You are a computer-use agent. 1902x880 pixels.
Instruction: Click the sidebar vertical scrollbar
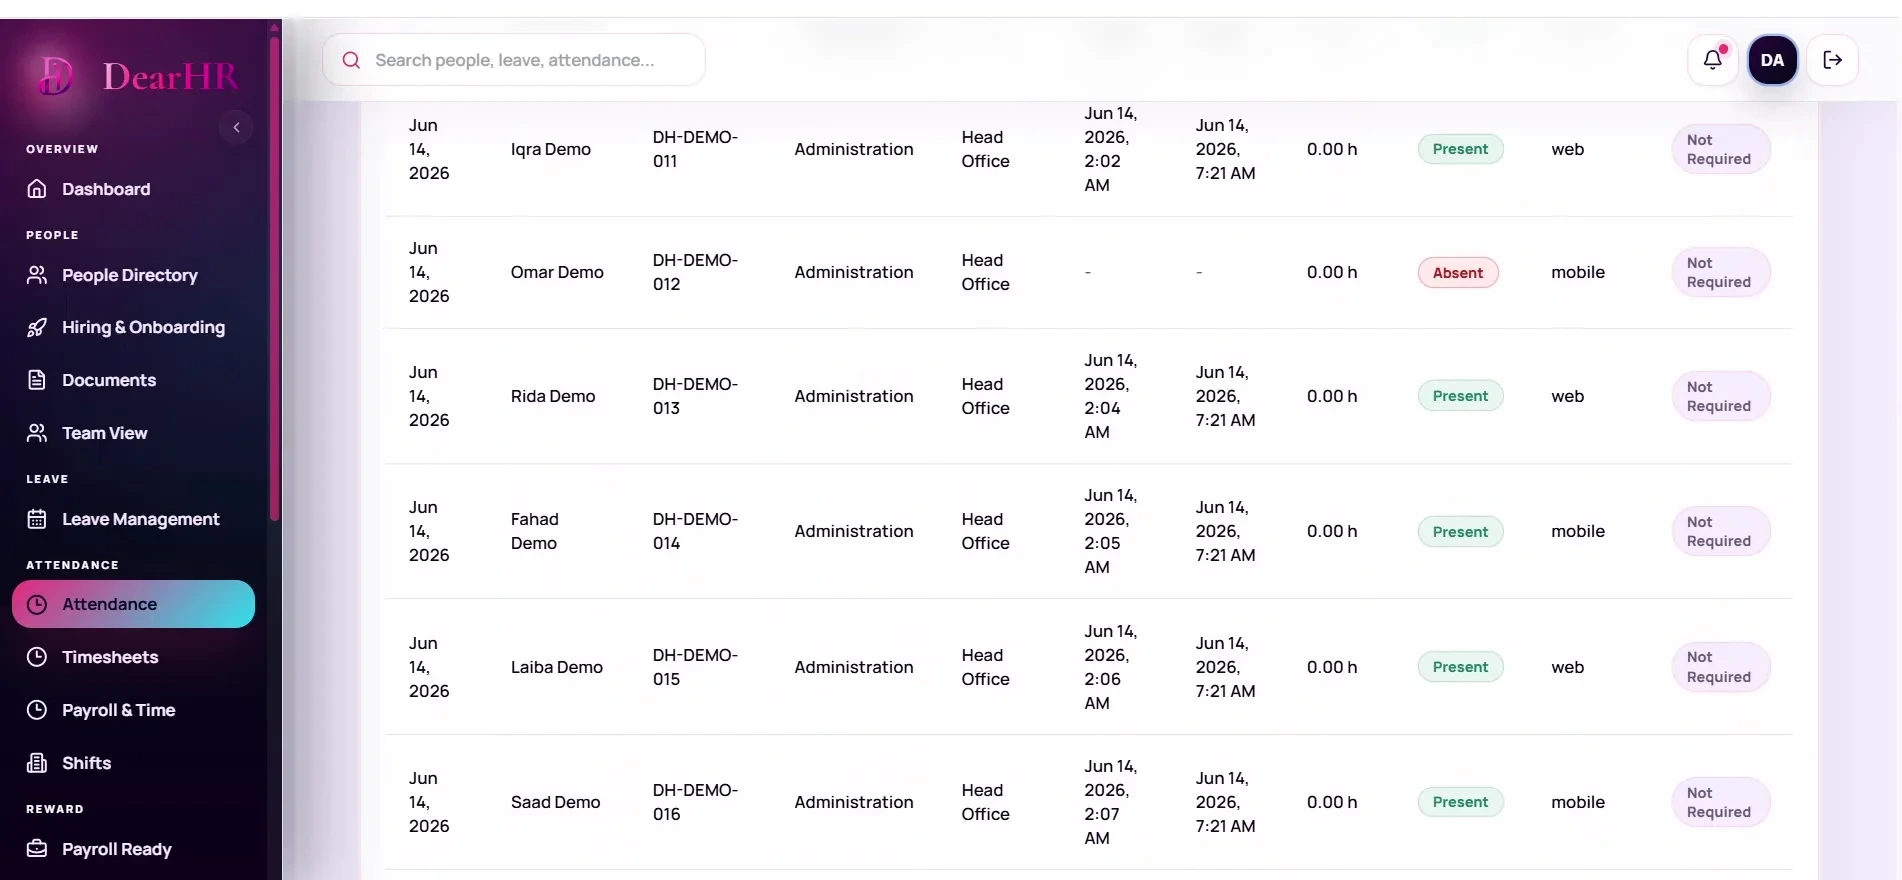274,270
